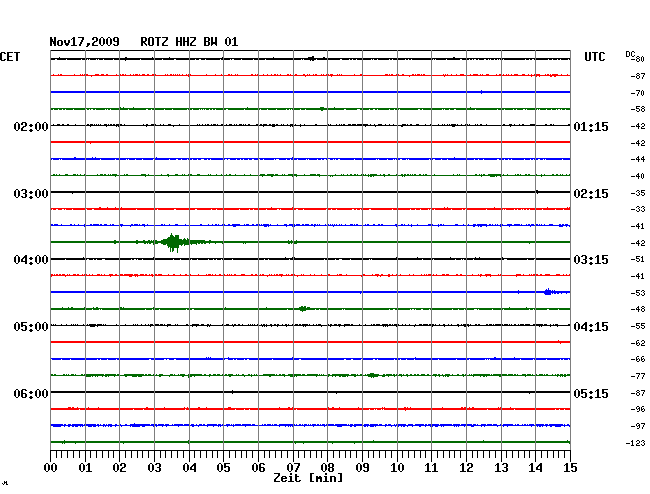Click the DC offset value -48
The height and width of the screenshot is (494, 650).
point(638,309)
